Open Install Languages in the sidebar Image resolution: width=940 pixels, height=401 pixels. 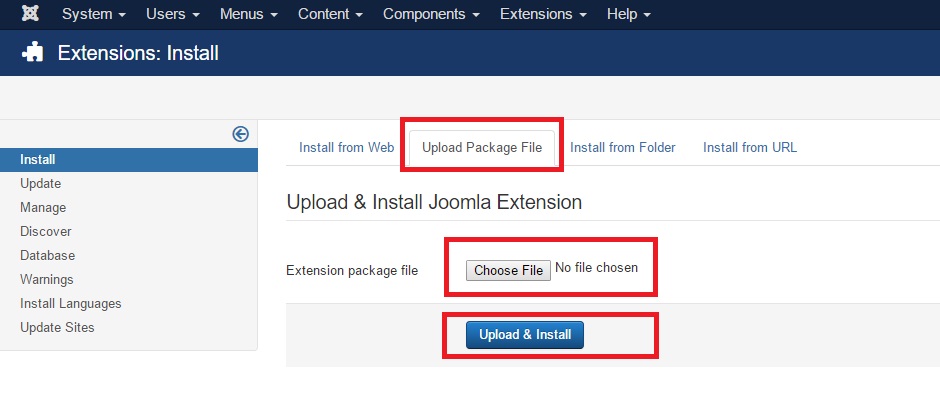point(71,303)
